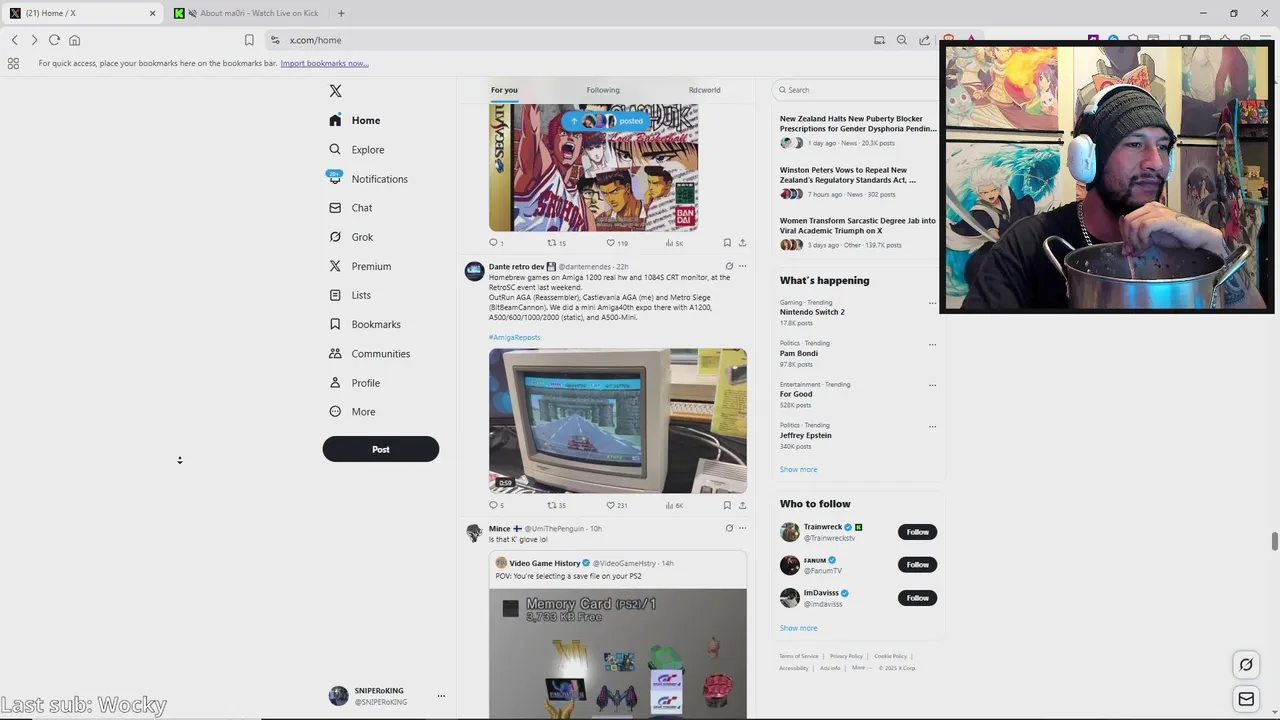Click the X logo in the sidebar
1280x720 pixels.
click(x=335, y=91)
